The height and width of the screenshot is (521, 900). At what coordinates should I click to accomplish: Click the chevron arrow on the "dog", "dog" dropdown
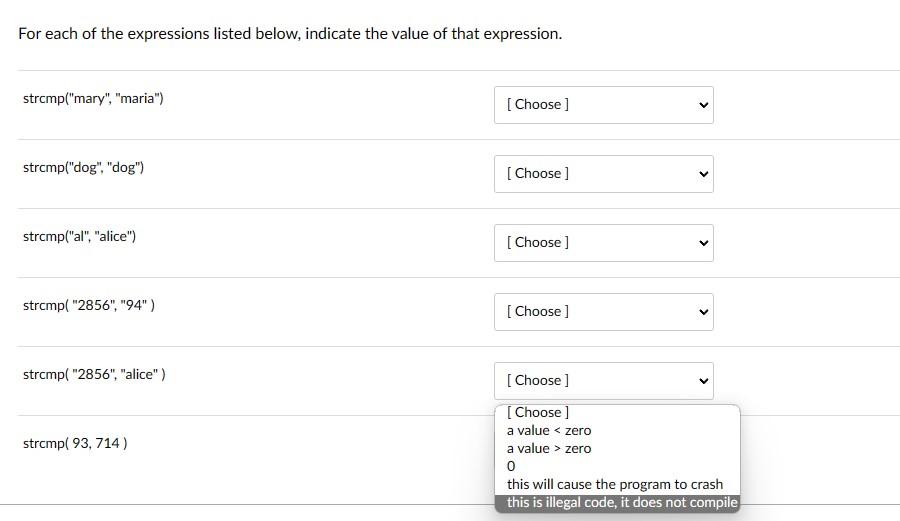click(x=703, y=174)
